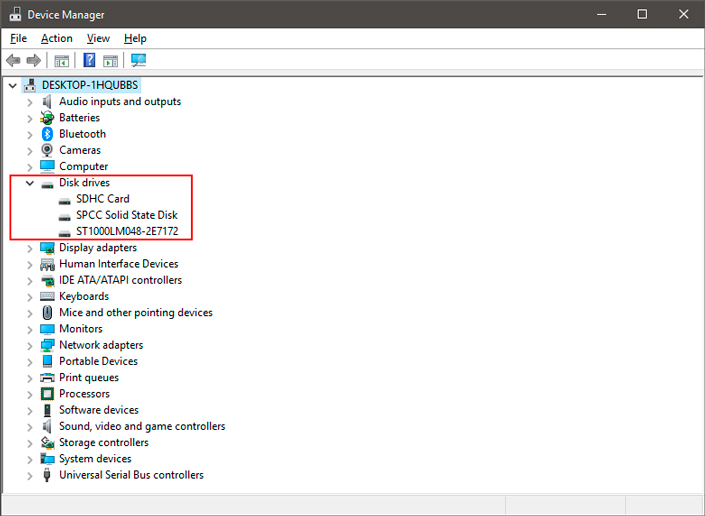Click the Mice and other pointing devices icon
Viewport: 705px width, 516px height.
point(47,312)
